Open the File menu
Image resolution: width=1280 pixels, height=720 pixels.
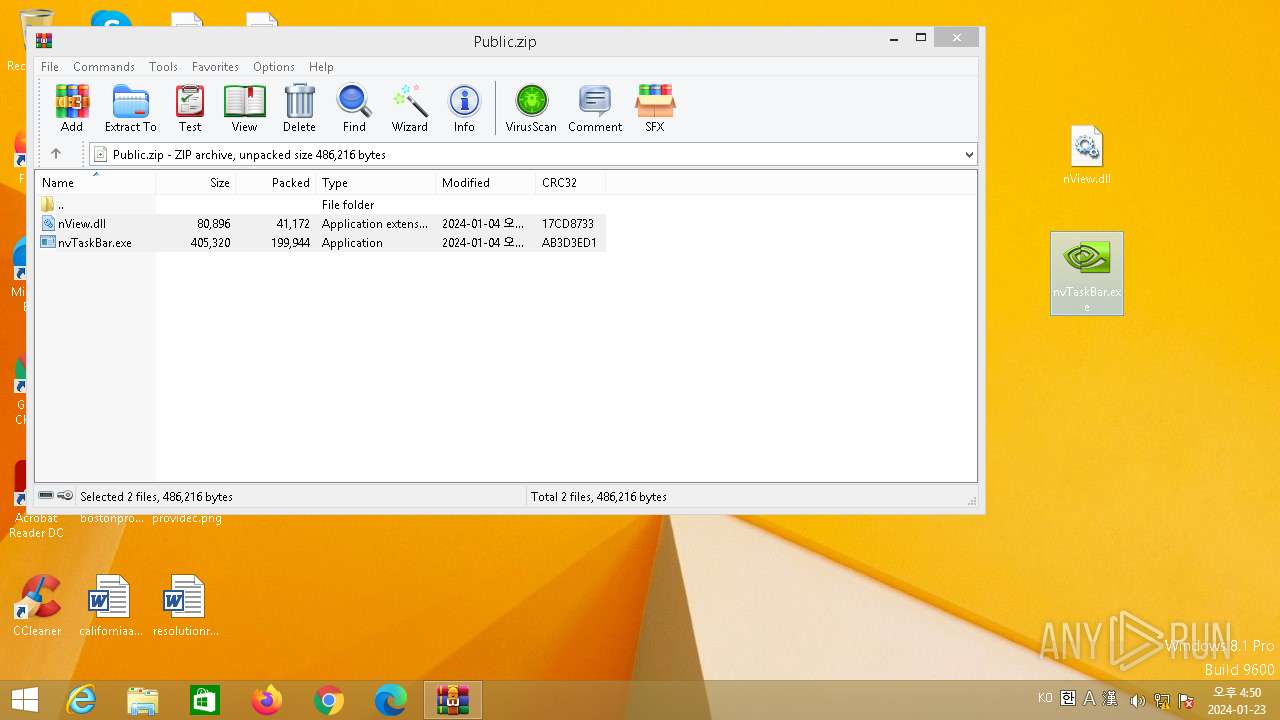tap(50, 66)
